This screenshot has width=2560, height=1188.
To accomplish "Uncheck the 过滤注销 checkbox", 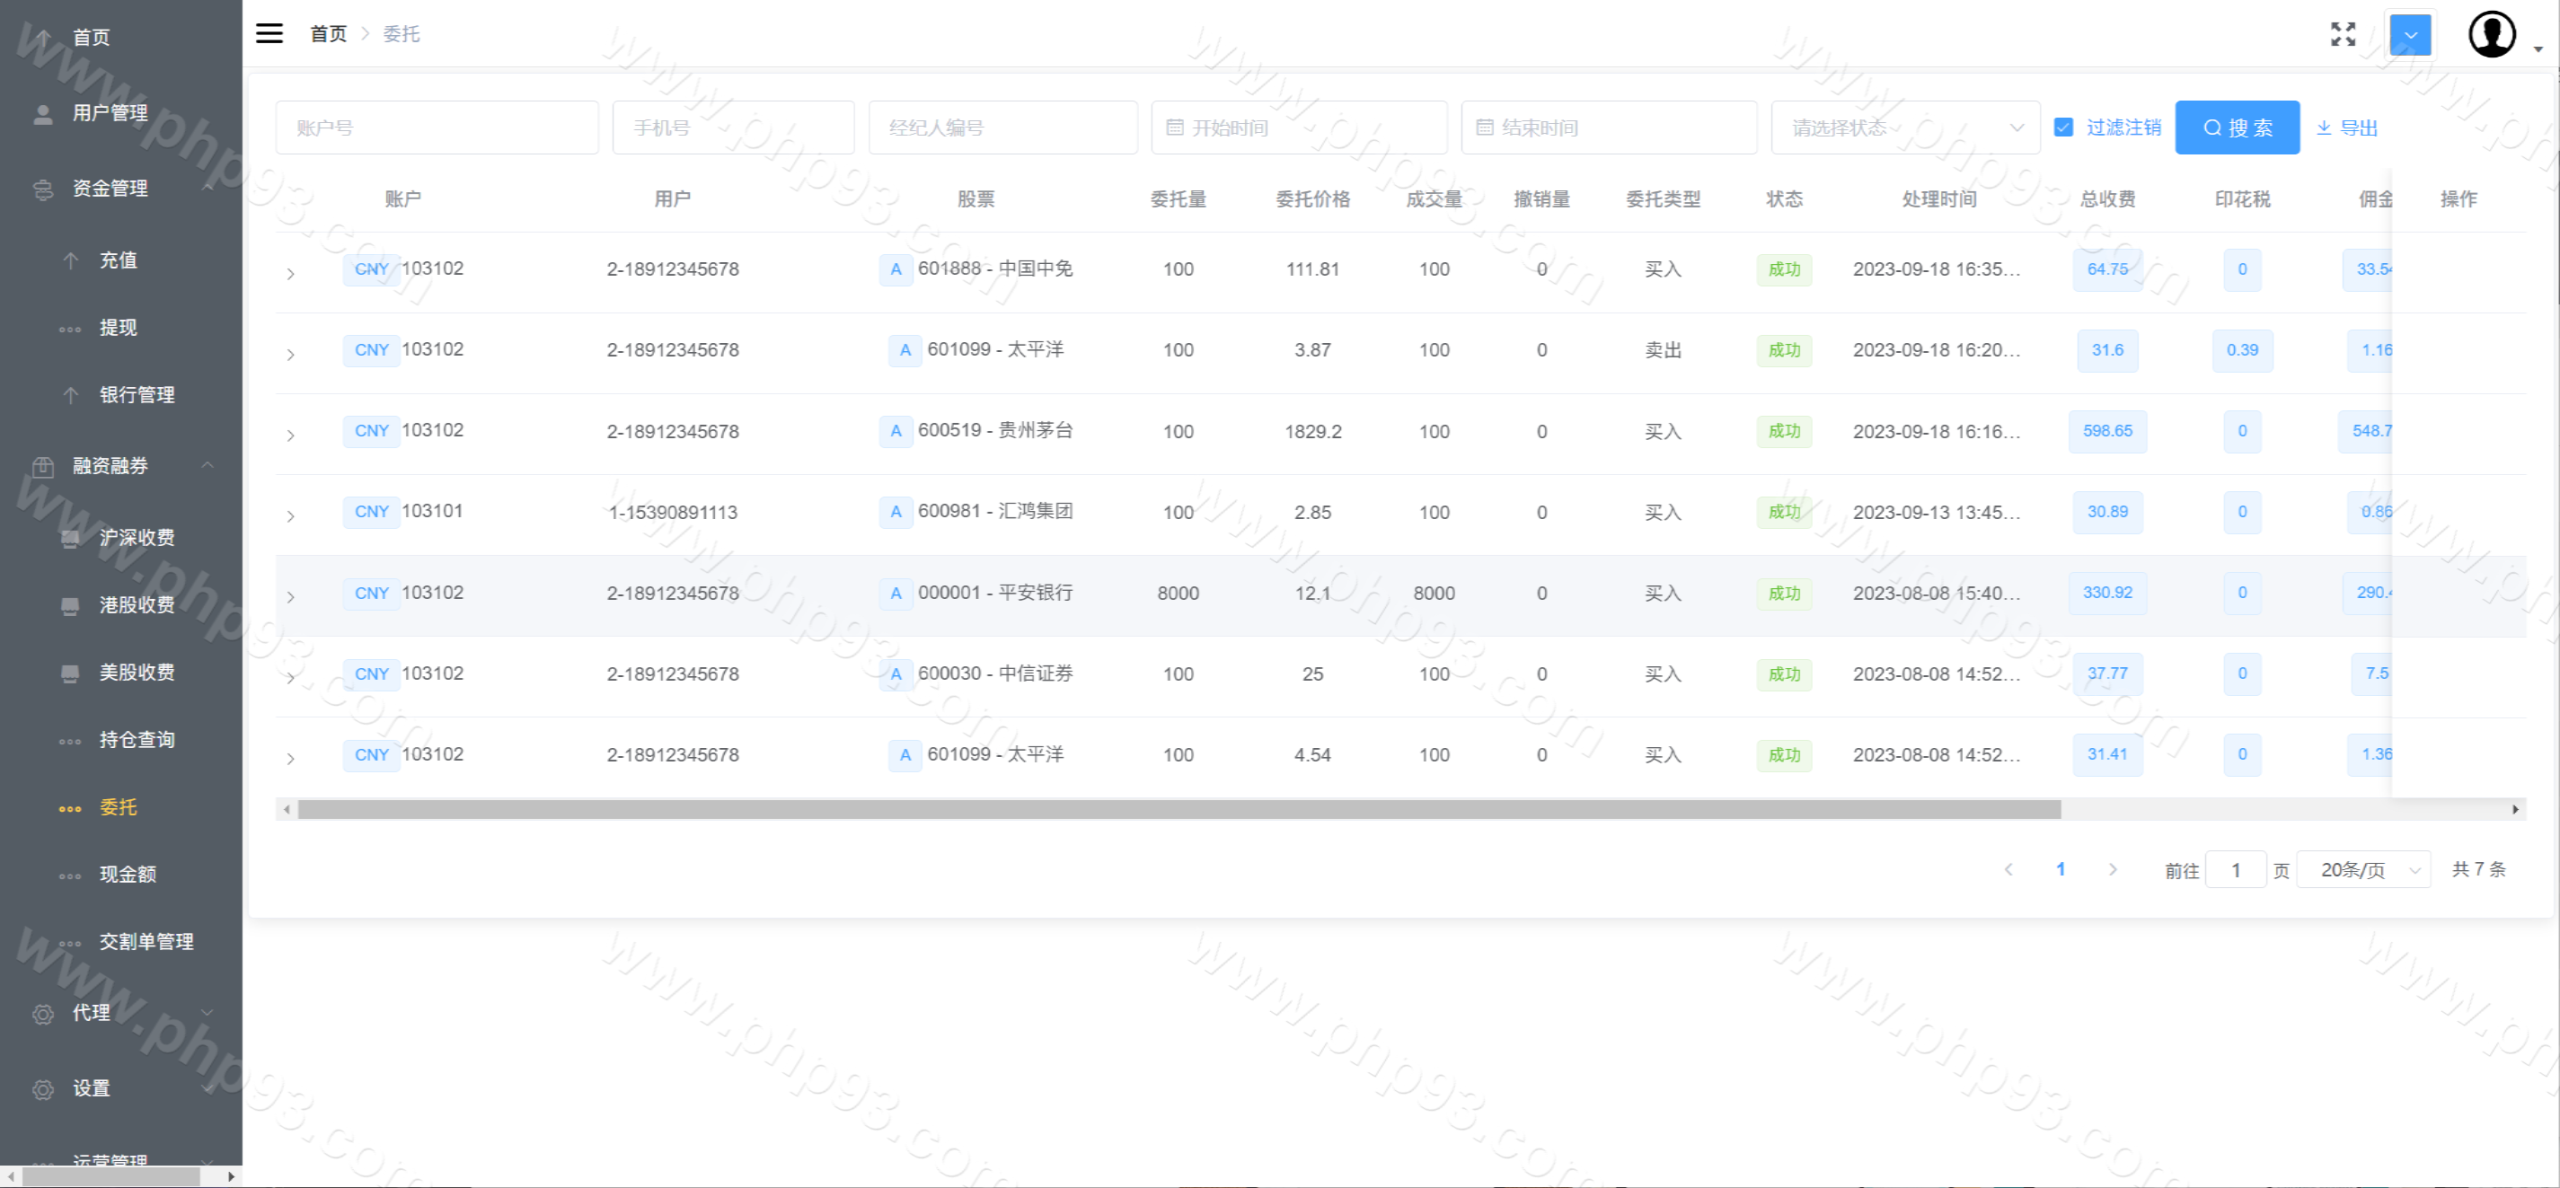I will click(x=2063, y=127).
